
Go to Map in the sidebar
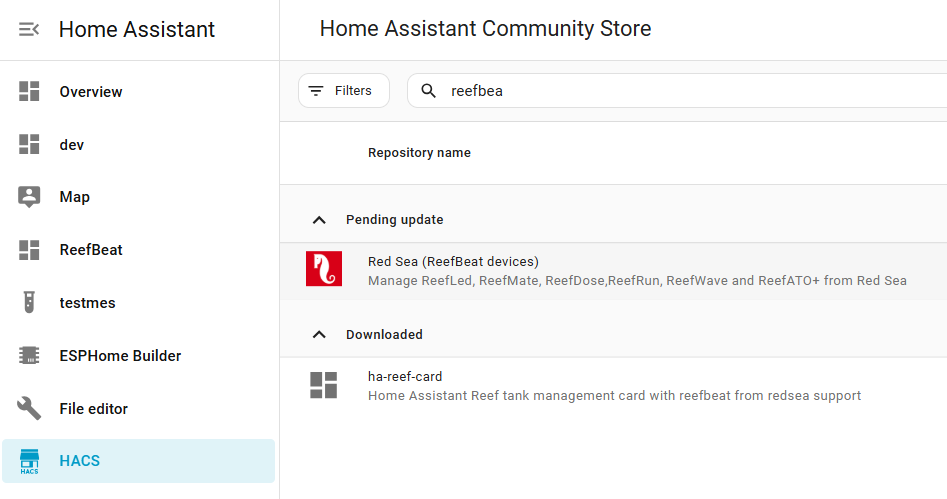click(x=138, y=197)
